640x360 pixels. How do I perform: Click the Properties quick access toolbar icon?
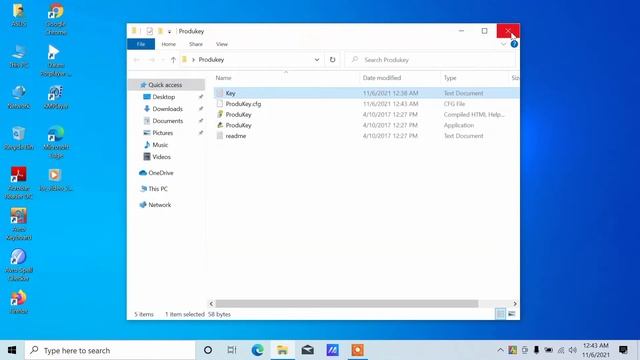click(150, 31)
